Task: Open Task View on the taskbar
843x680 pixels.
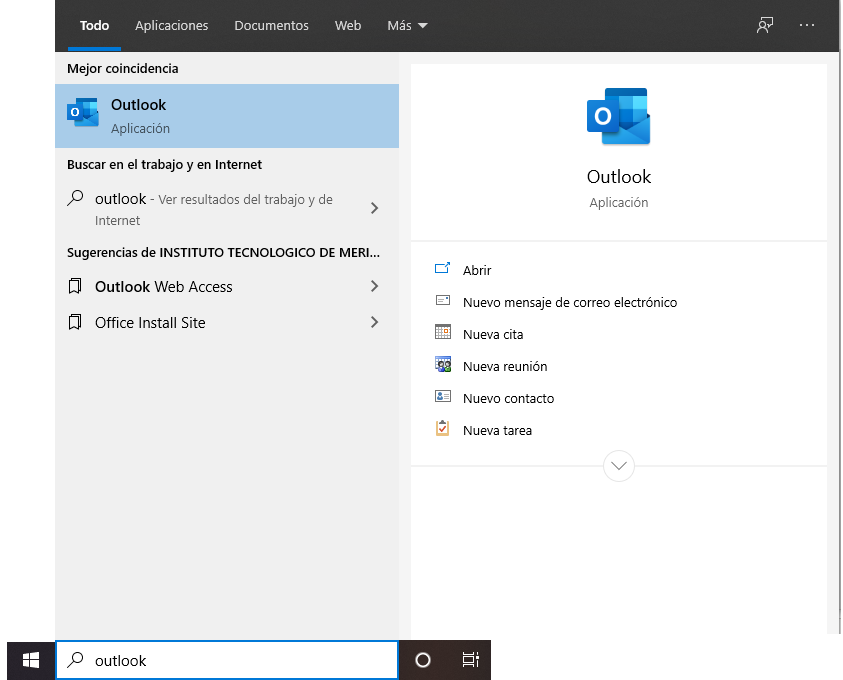Action: point(470,660)
